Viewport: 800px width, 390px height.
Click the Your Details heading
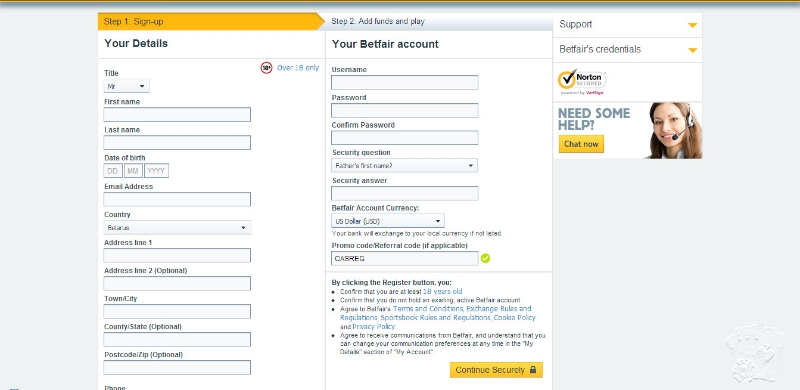click(x=136, y=43)
